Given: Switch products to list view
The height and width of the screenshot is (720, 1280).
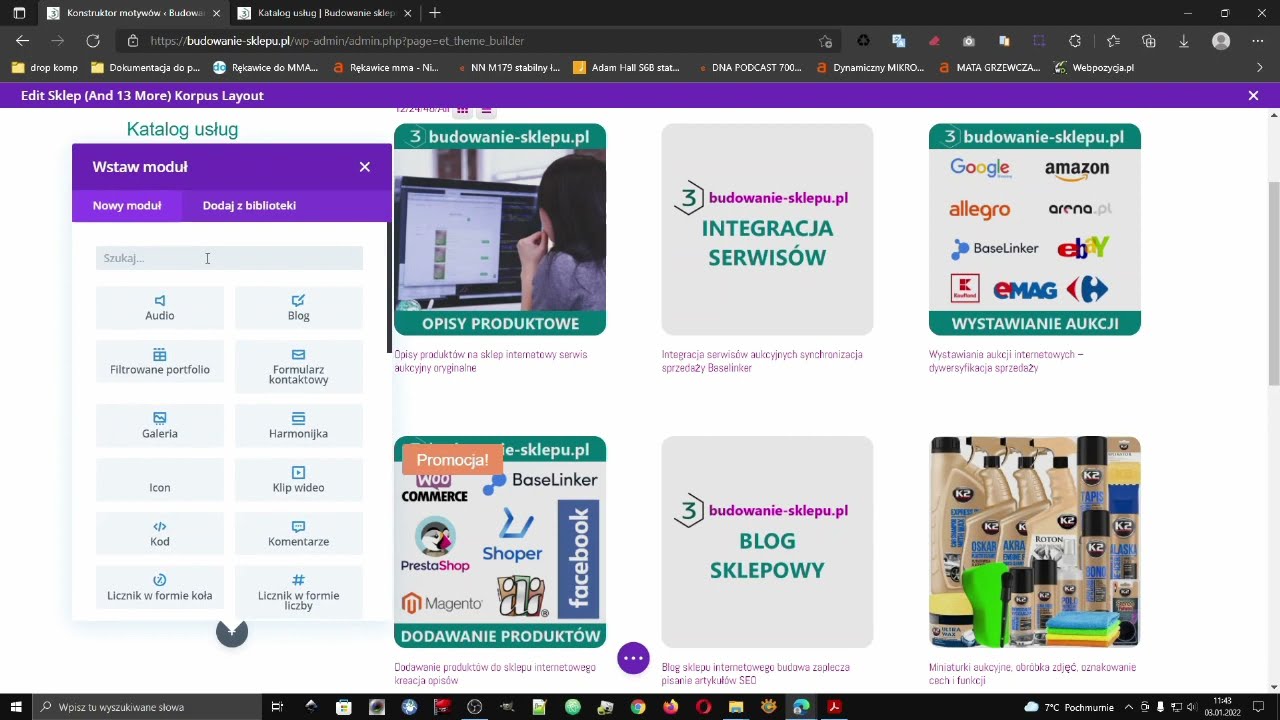Looking at the screenshot, I should coord(486,110).
